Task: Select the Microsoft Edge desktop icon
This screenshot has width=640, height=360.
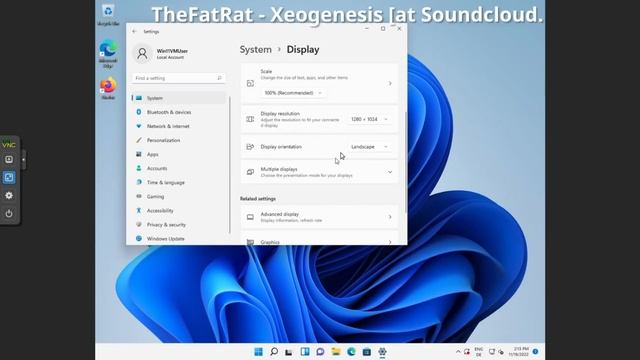Action: click(x=108, y=54)
